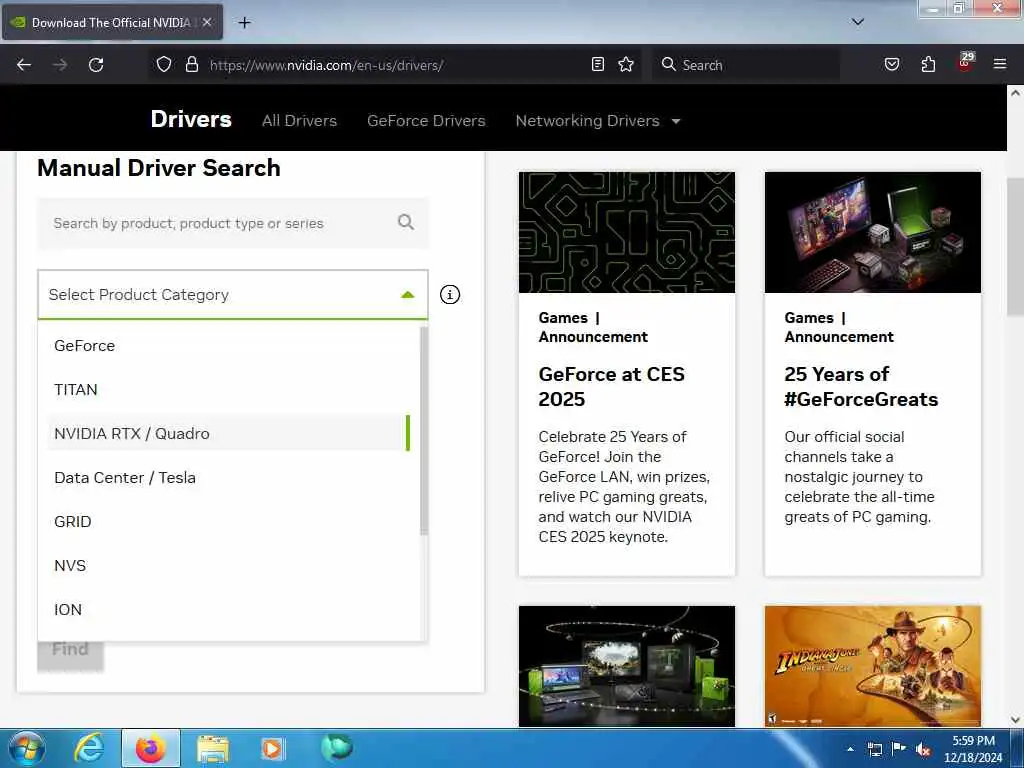
Task: List all tabs via the chevron button
Action: (x=857, y=22)
